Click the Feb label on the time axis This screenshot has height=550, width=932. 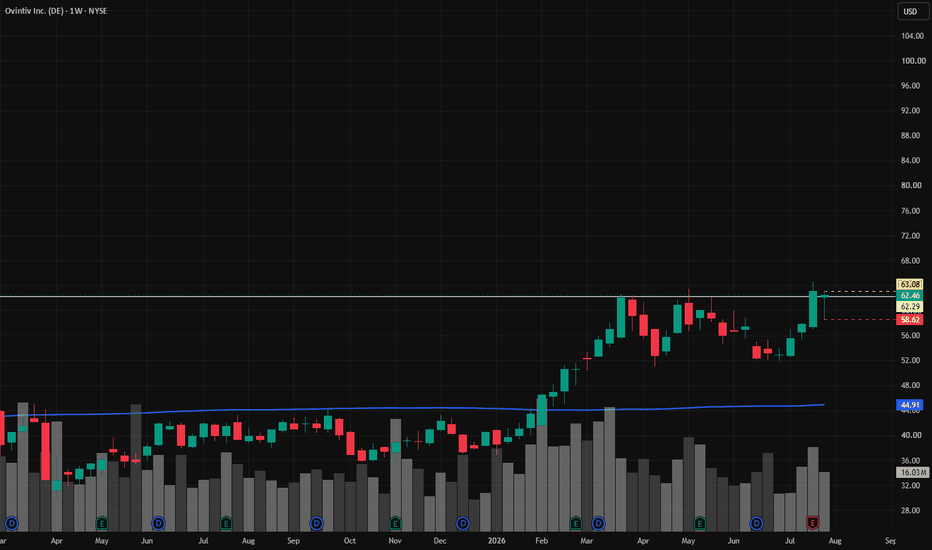(541, 540)
